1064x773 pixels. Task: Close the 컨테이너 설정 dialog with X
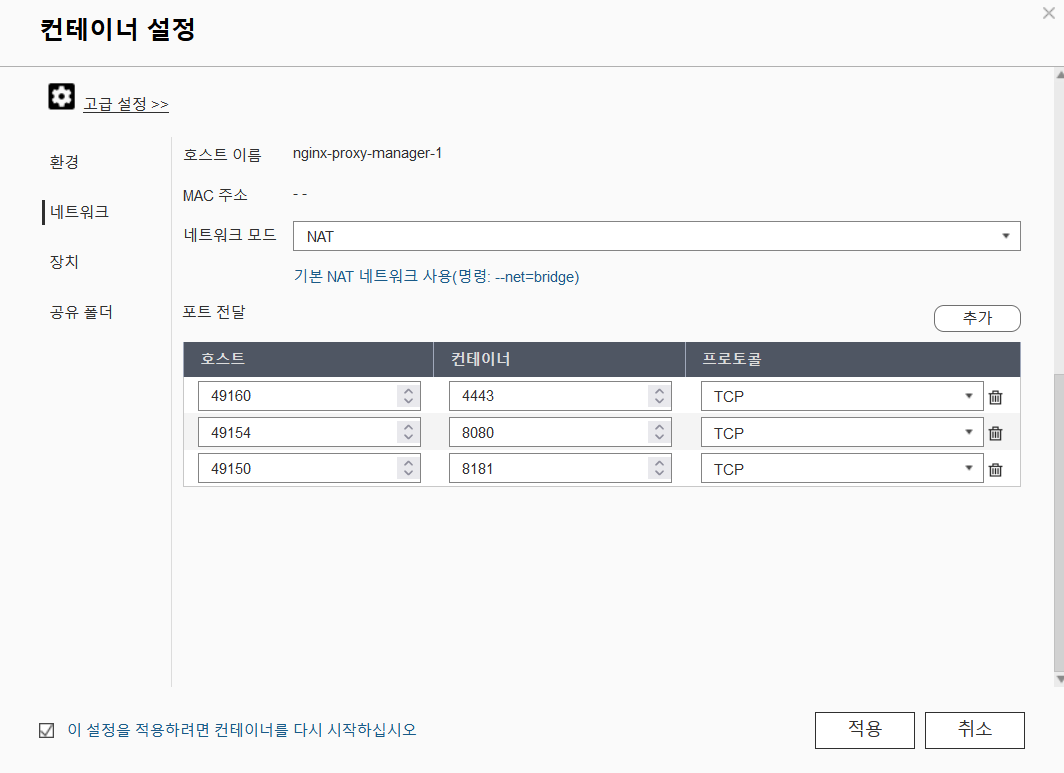point(1048,13)
